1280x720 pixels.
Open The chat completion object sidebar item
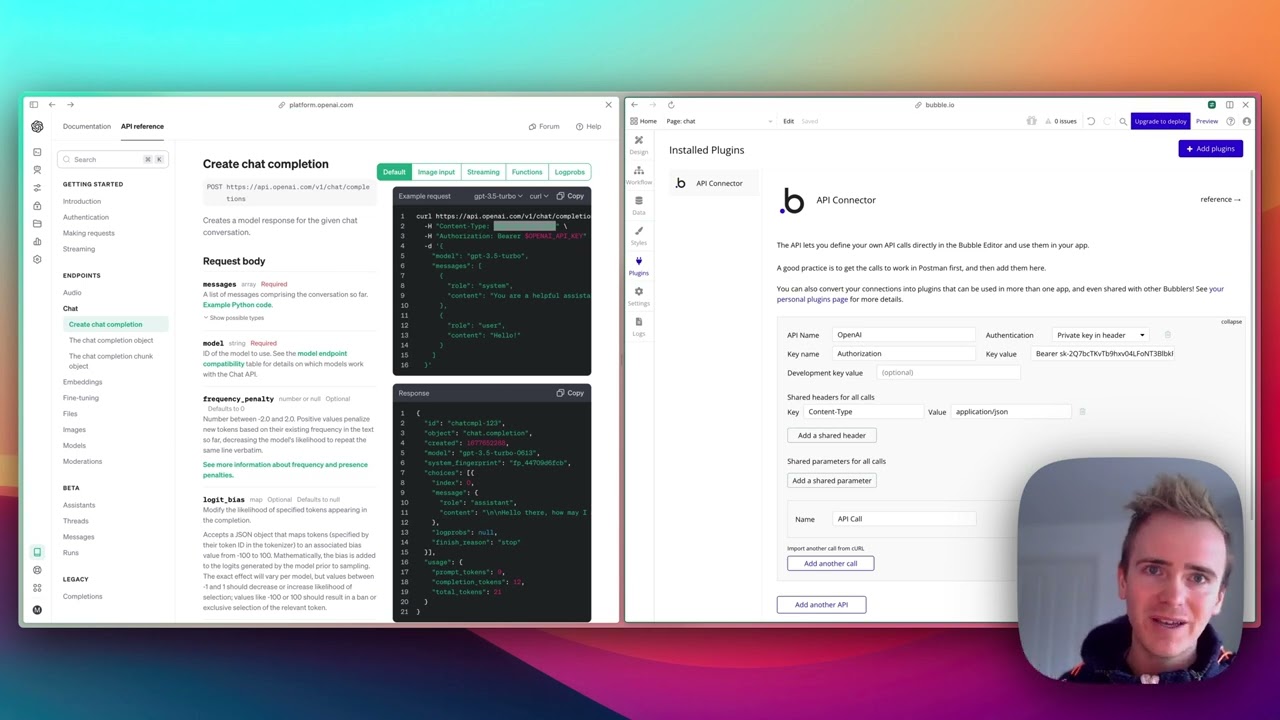click(111, 340)
